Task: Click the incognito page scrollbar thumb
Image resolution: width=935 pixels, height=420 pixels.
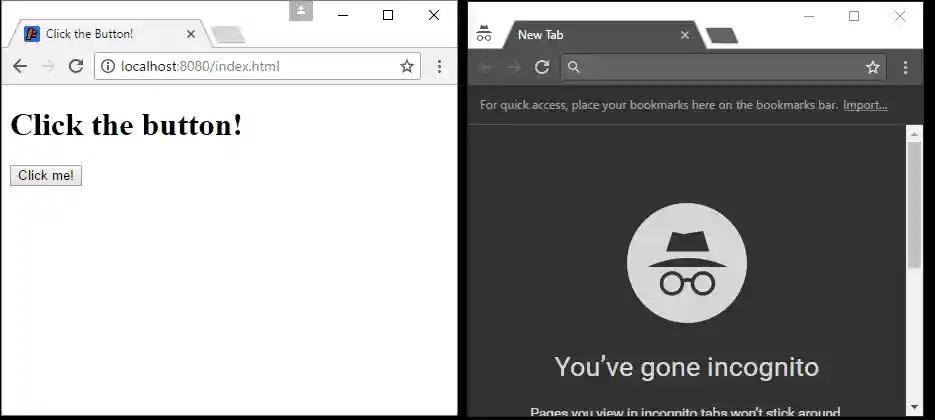Action: (x=915, y=205)
